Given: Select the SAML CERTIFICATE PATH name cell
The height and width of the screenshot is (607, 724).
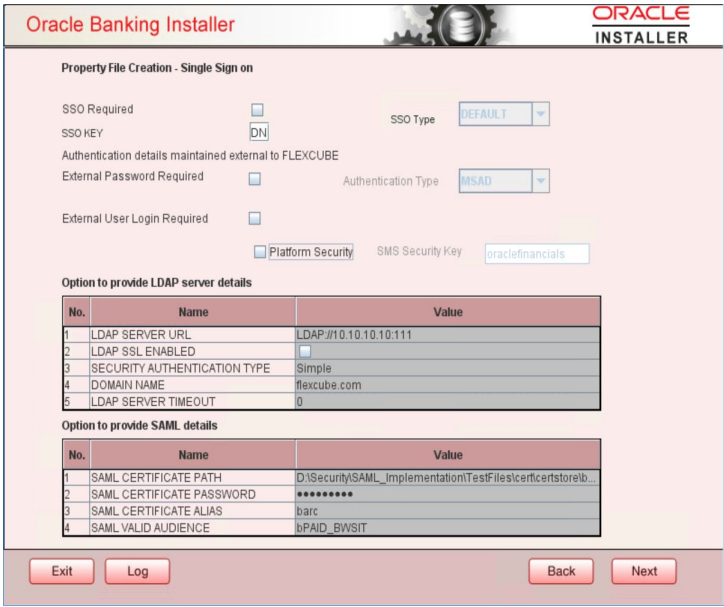Looking at the screenshot, I should tap(193, 477).
